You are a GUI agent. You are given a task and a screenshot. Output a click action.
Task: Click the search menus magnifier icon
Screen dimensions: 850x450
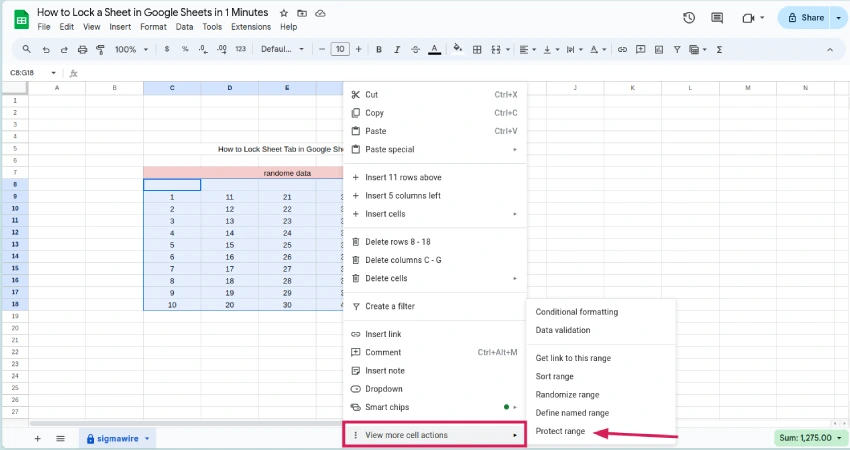(27, 49)
